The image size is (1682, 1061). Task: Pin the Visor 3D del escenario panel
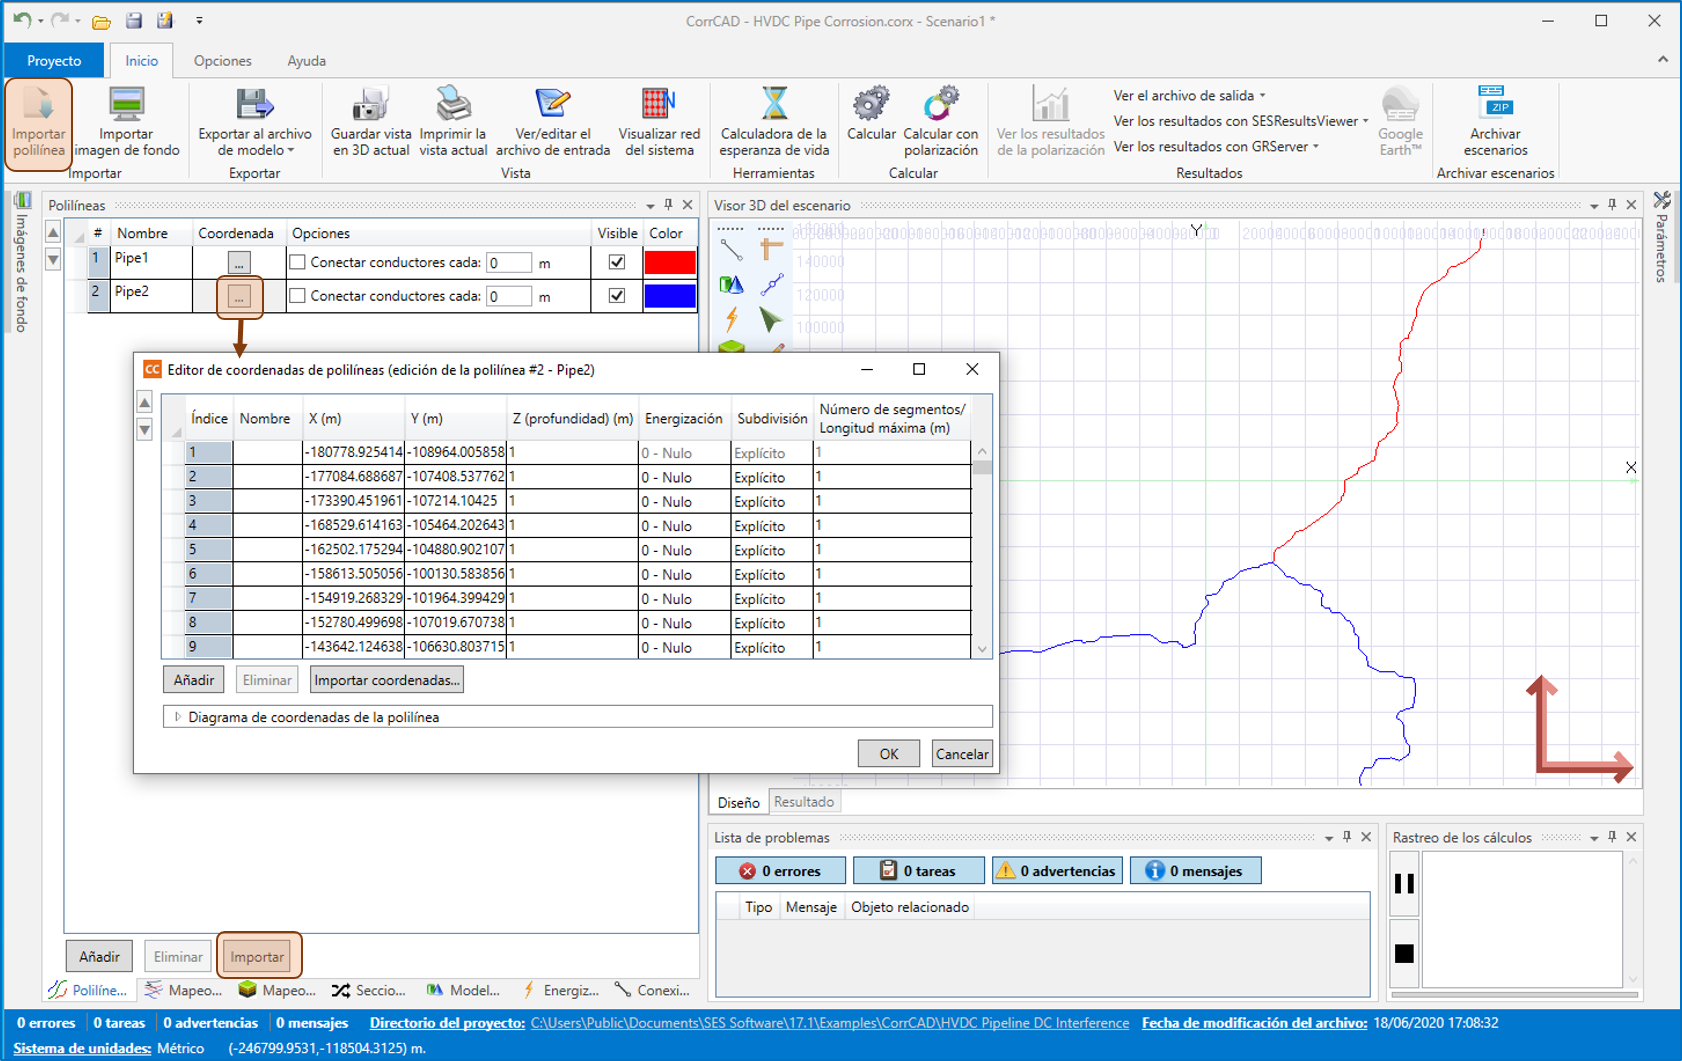click(x=1612, y=205)
